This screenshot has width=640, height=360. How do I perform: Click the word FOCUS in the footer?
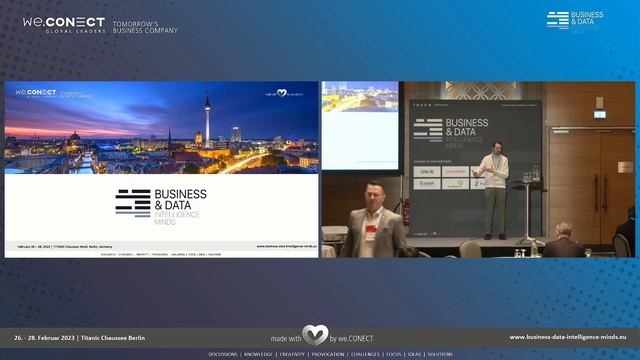click(393, 354)
